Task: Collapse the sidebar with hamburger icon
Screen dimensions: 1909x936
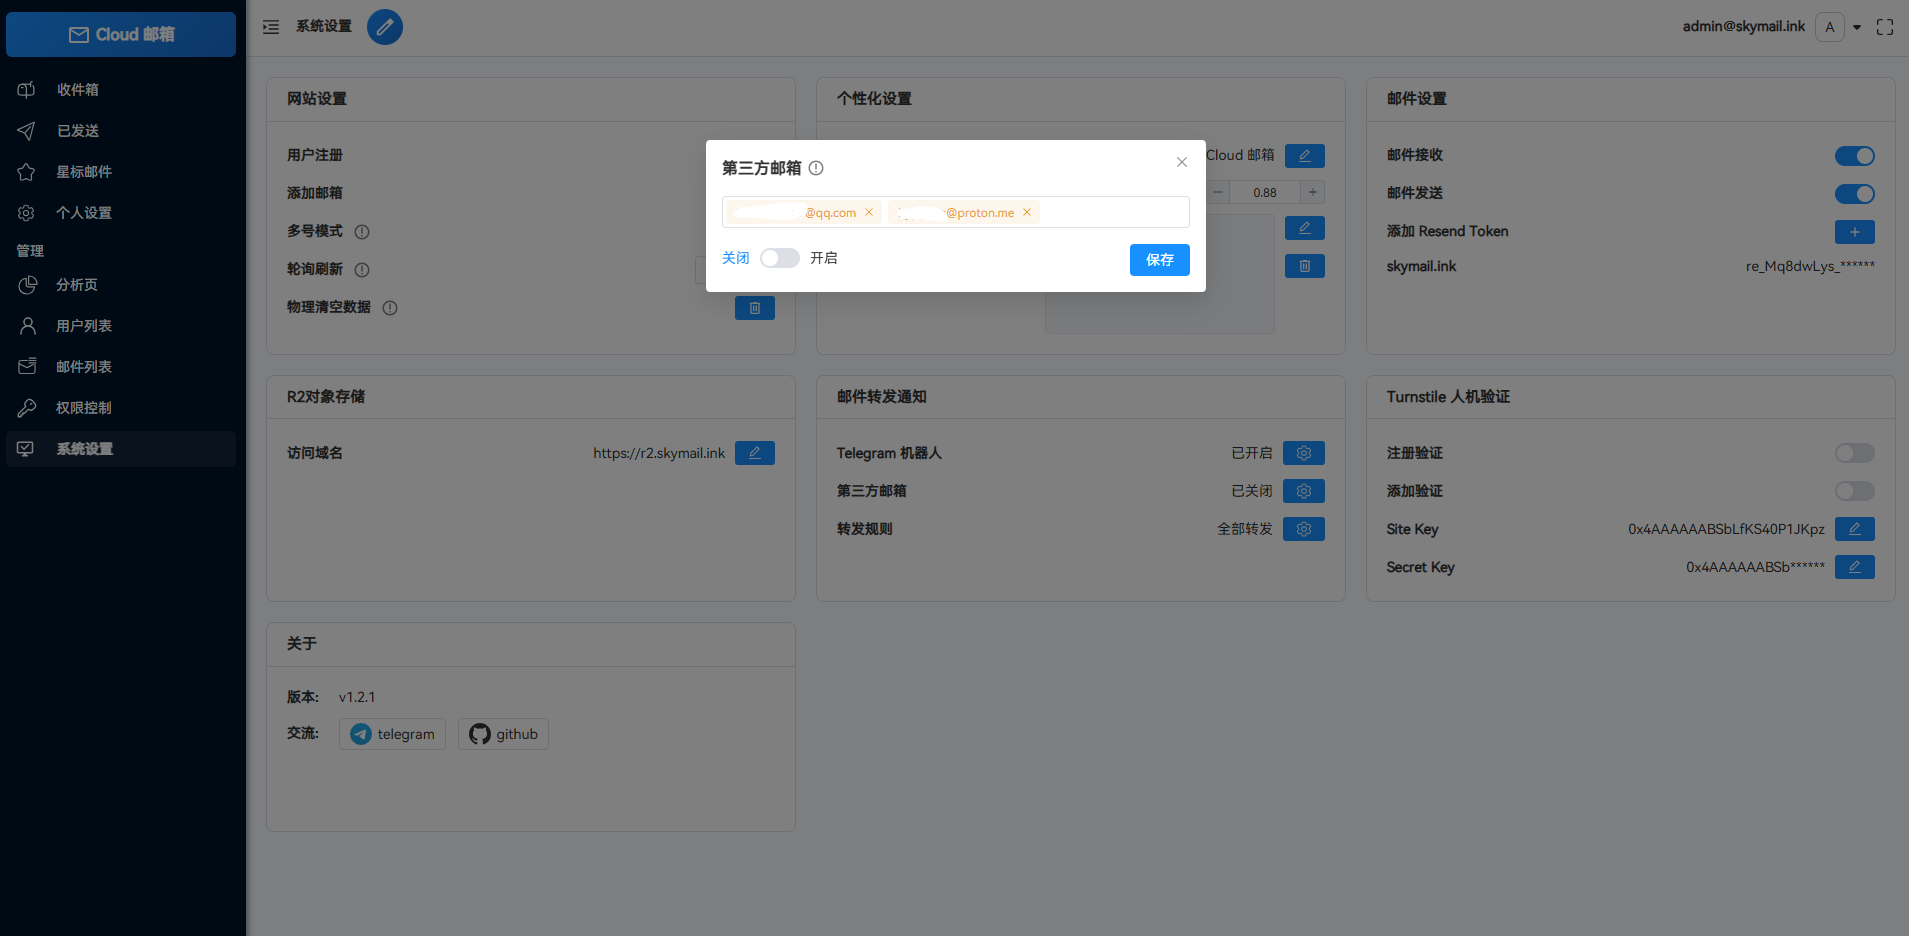Action: [x=271, y=27]
